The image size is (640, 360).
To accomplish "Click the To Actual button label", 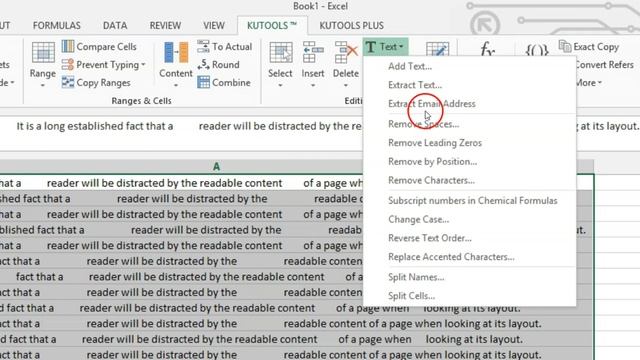I will 232,47.
